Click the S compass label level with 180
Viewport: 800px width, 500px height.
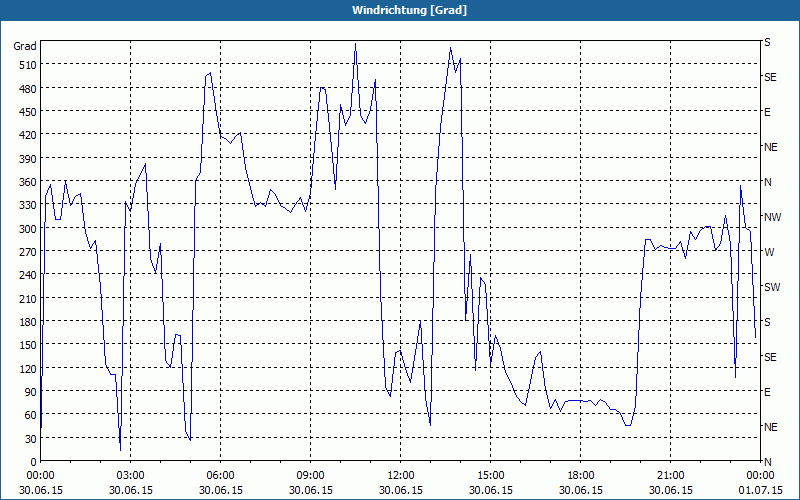767,322
